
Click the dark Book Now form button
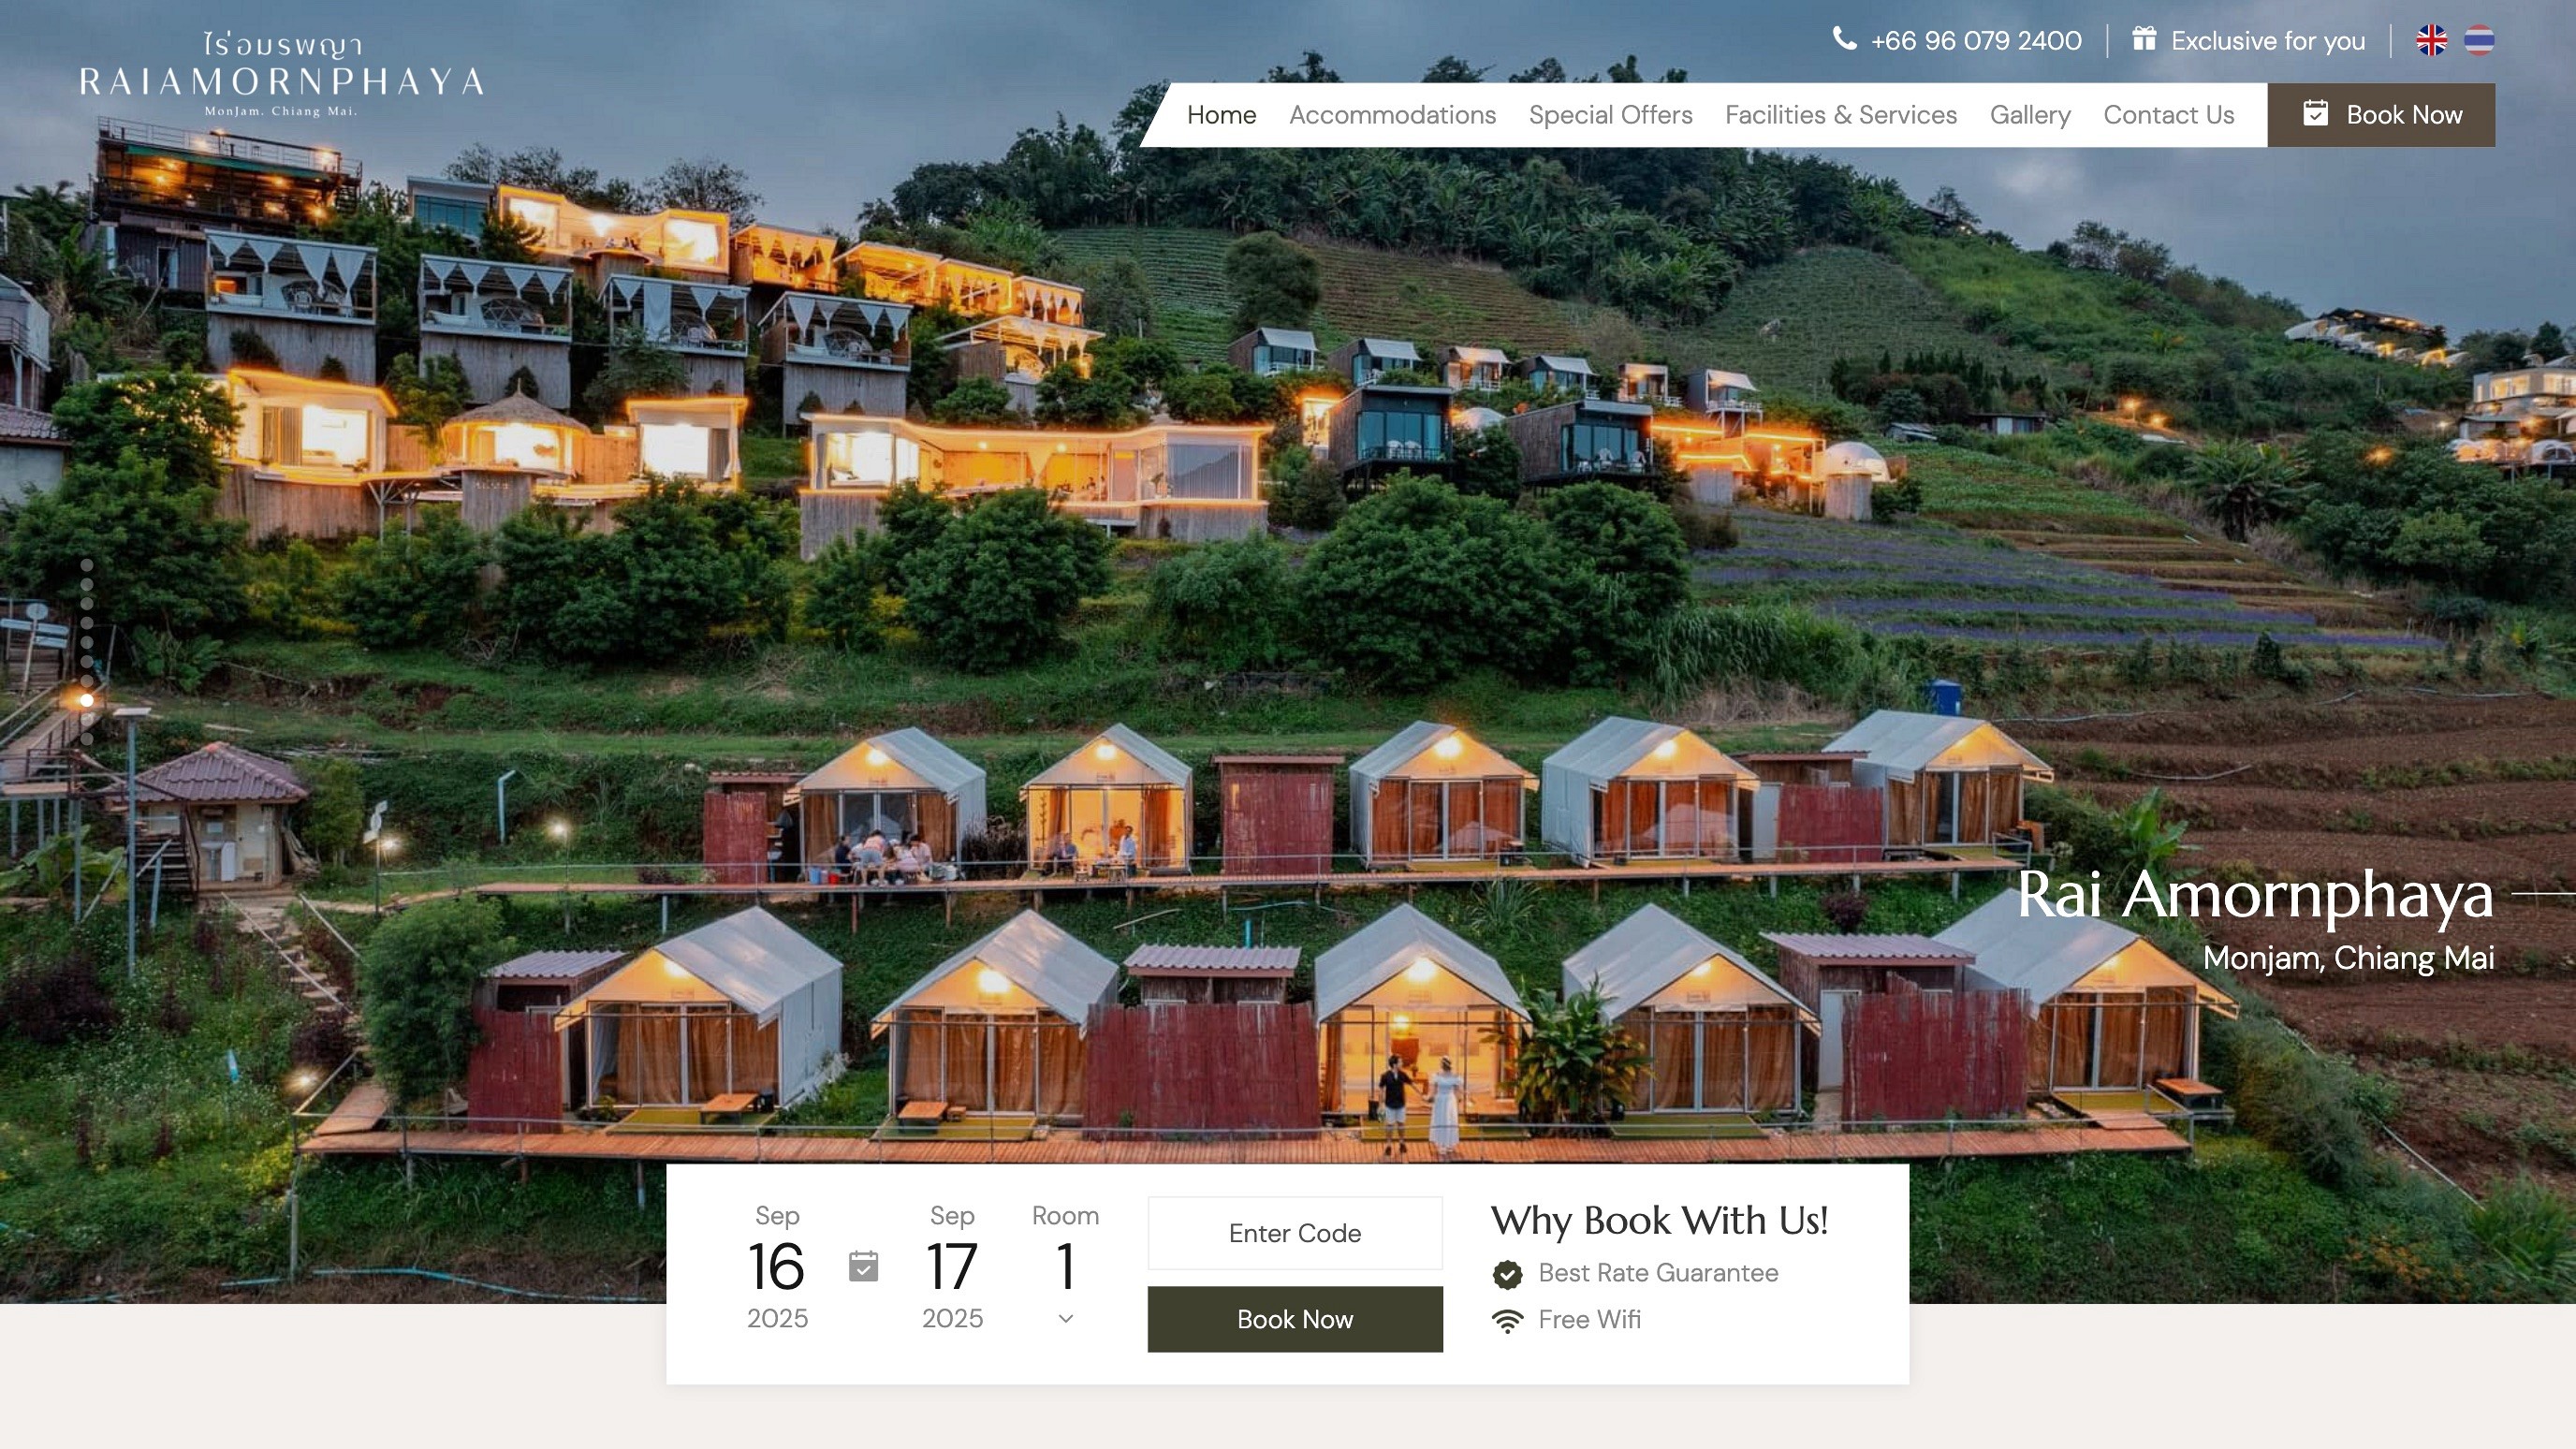point(1295,1319)
